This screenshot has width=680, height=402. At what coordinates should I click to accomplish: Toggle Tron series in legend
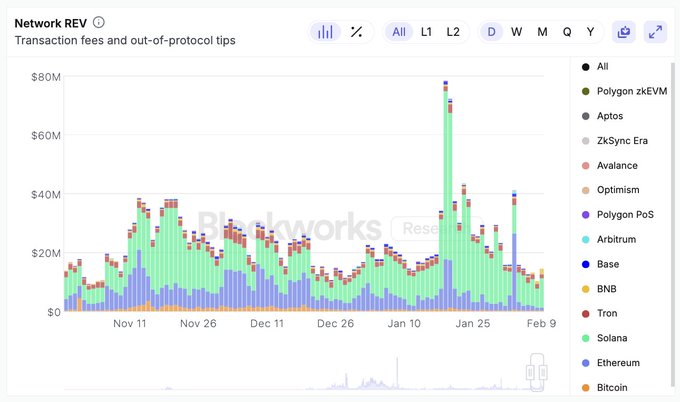pos(599,313)
